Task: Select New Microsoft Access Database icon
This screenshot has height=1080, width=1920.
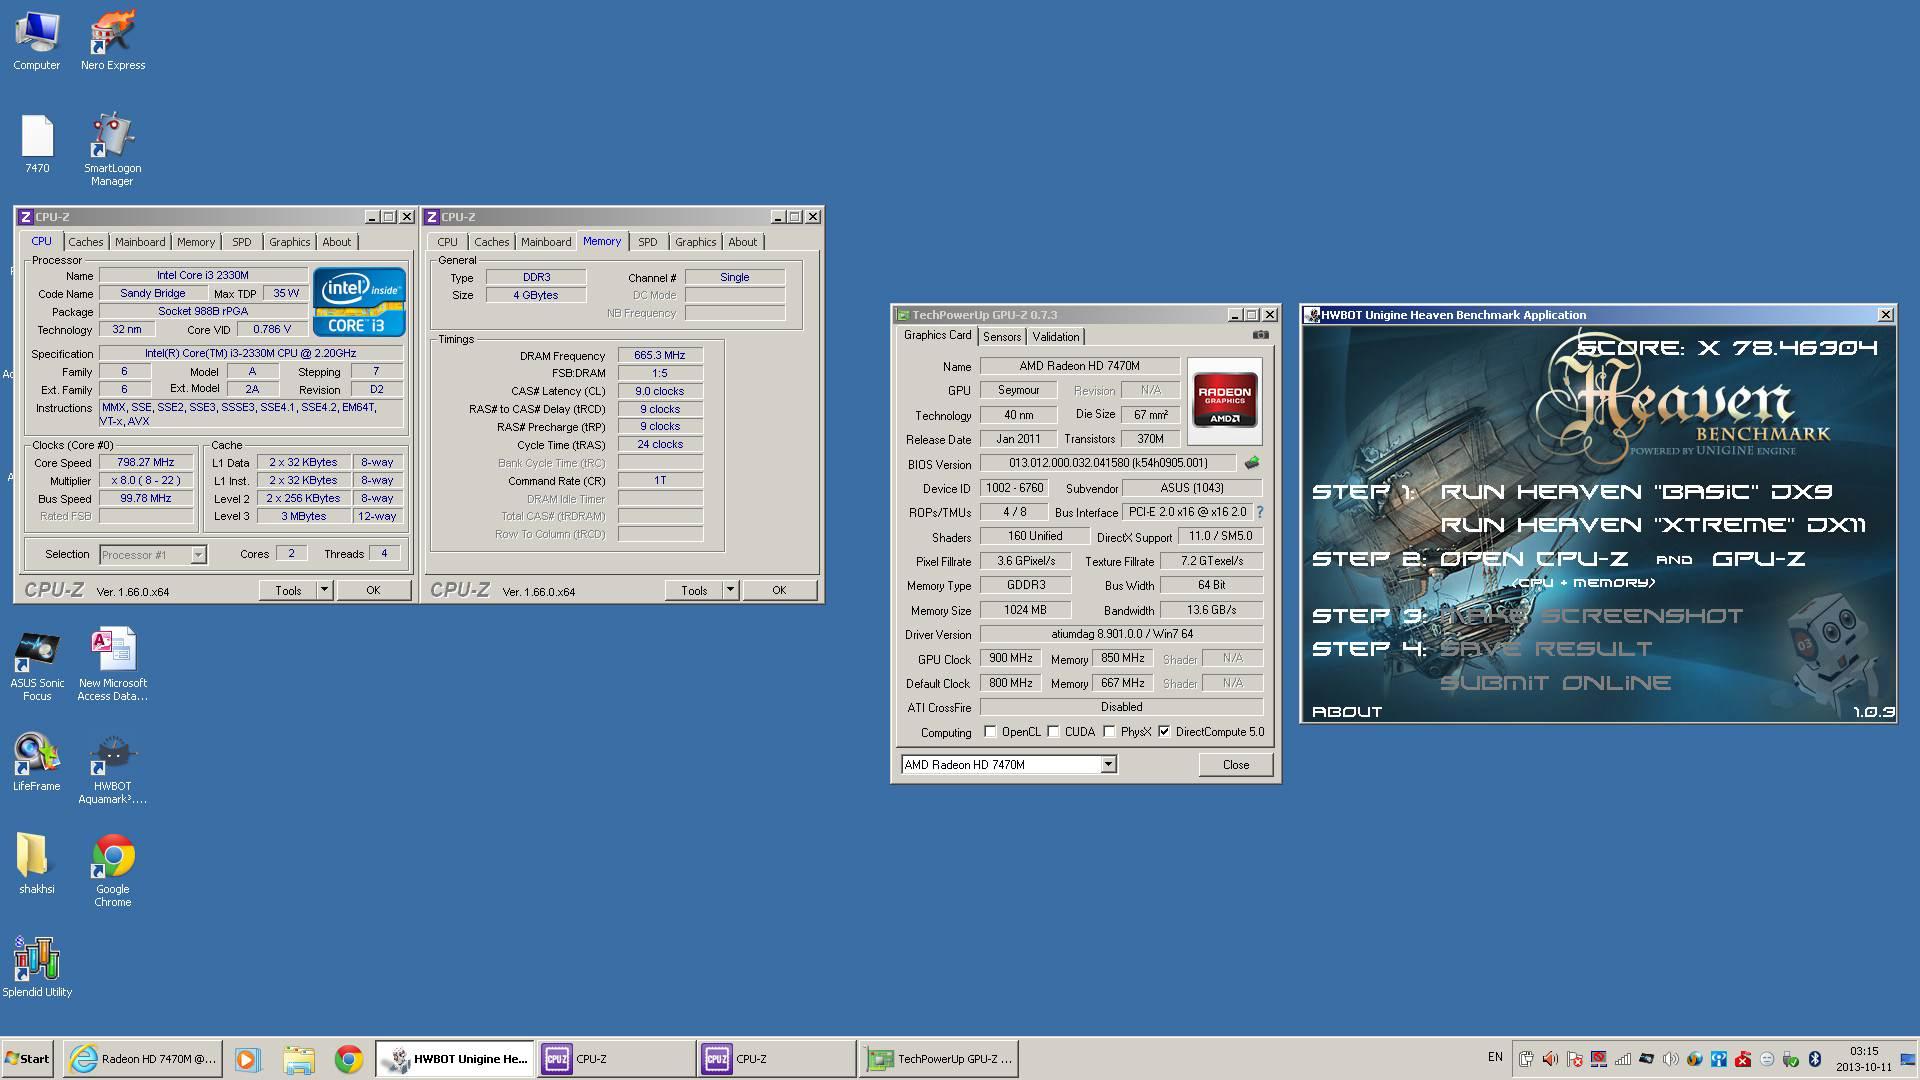Action: click(112, 665)
